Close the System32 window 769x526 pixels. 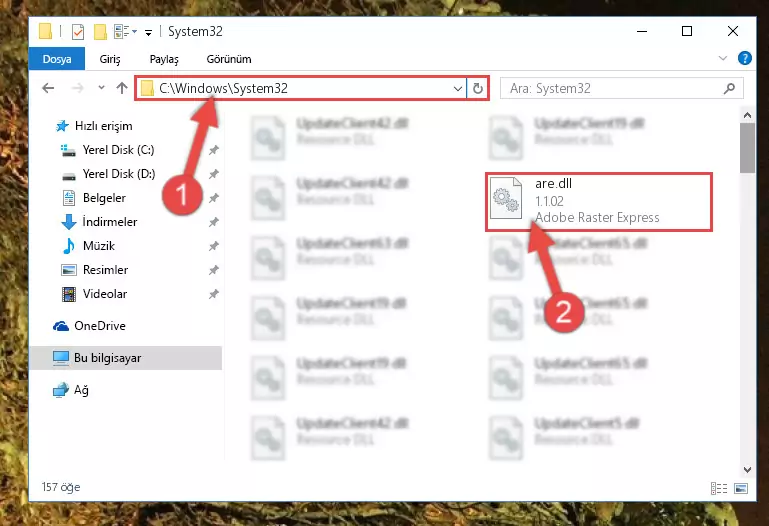coord(733,31)
